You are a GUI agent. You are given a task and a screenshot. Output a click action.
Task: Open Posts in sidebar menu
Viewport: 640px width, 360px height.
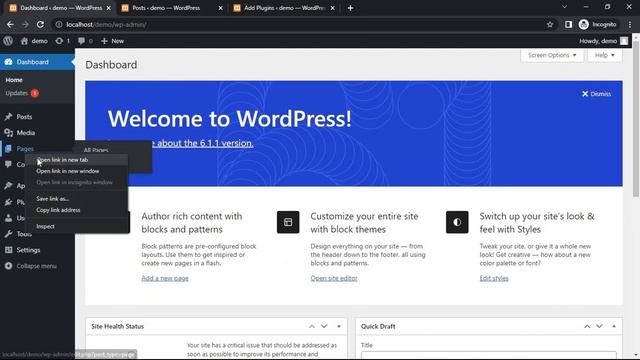point(24,117)
